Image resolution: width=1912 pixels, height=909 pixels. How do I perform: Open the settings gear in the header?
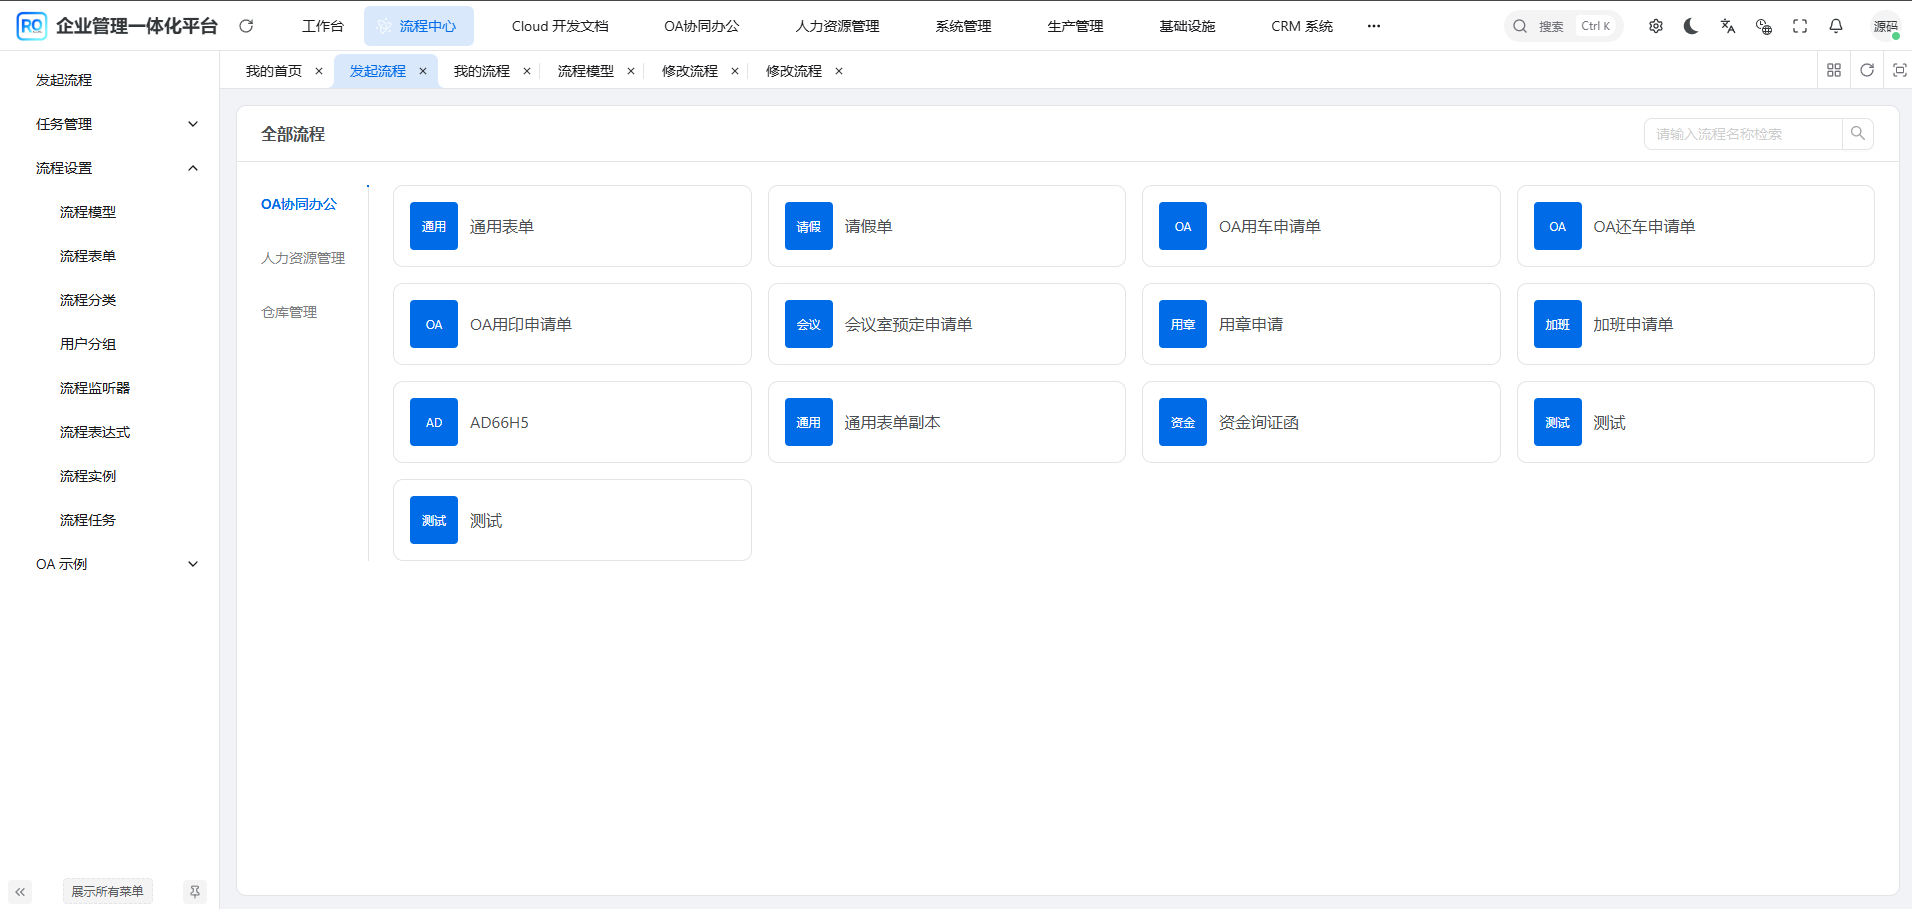[1656, 26]
